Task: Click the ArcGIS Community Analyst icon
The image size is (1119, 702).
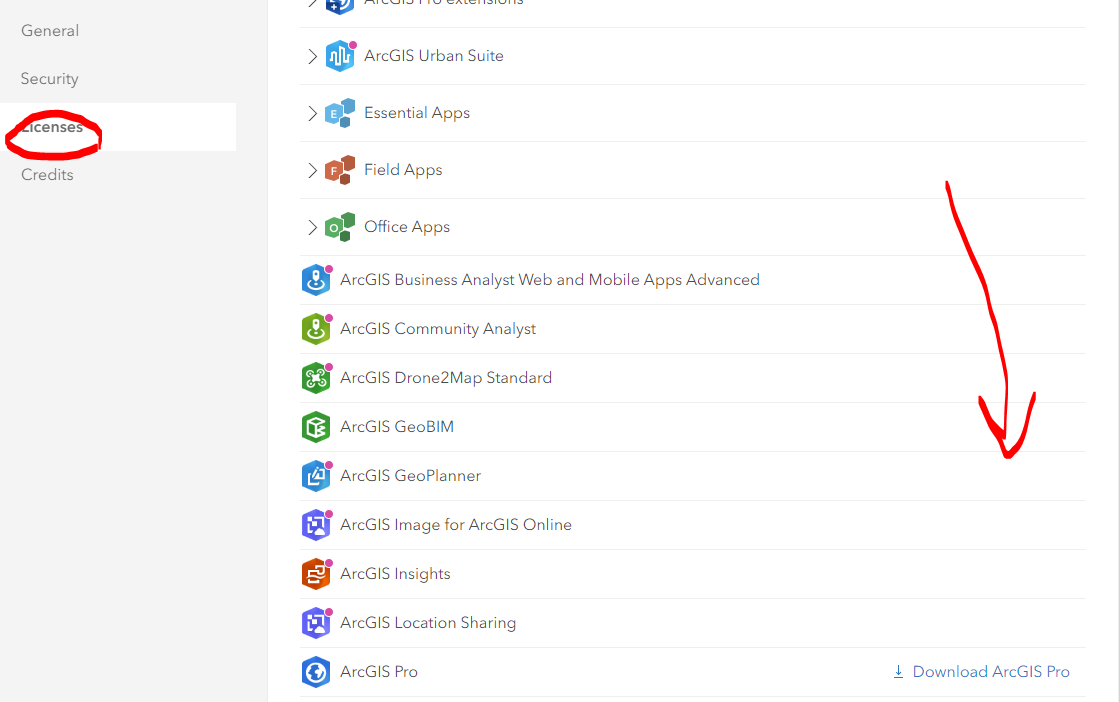Action: (316, 329)
